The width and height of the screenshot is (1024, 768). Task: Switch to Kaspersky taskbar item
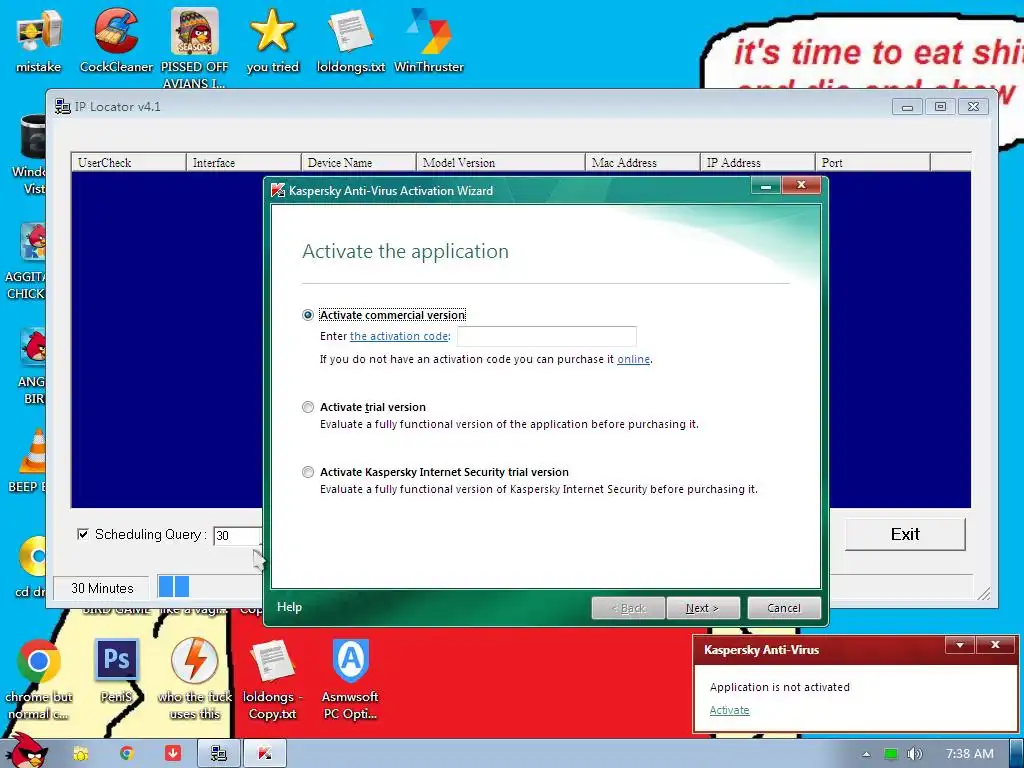click(x=264, y=754)
